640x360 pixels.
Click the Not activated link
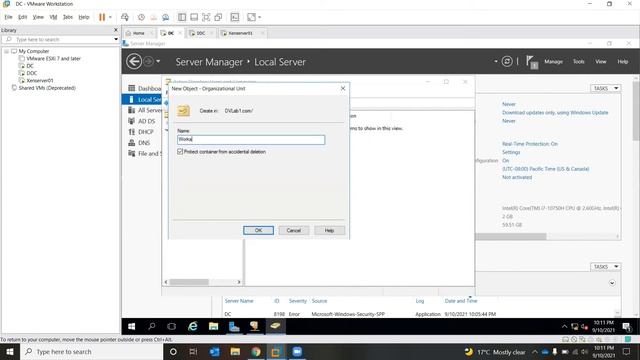coord(517,177)
